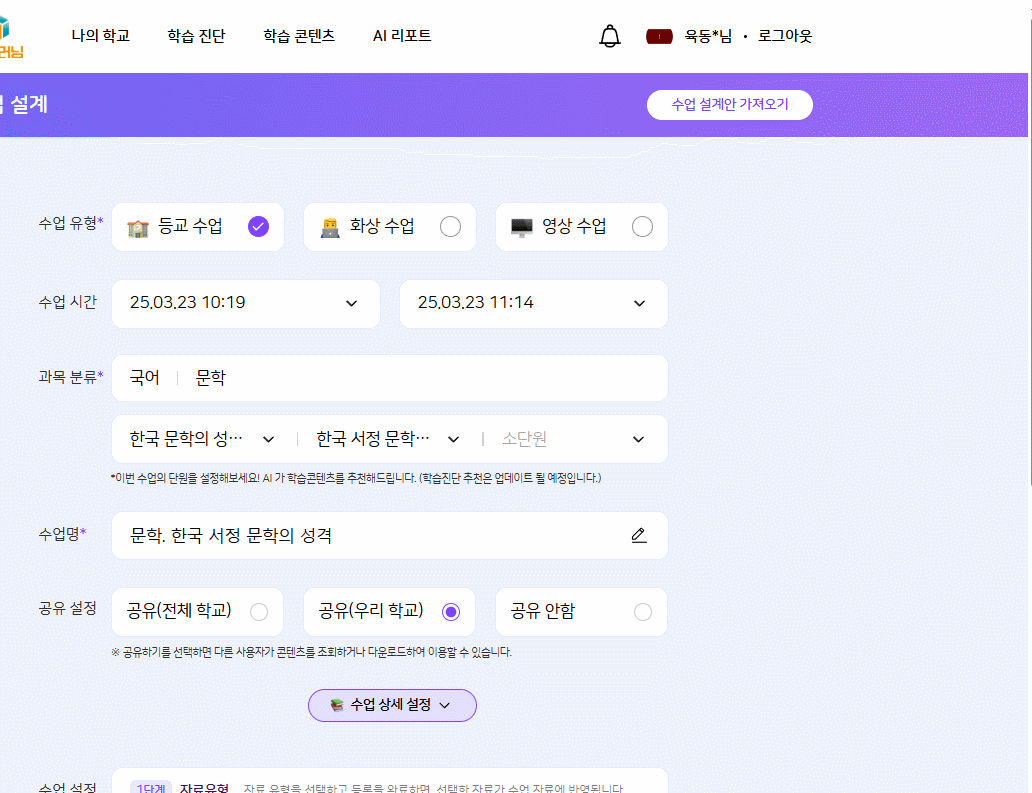Open the 나의 학교 menu

(x=101, y=36)
